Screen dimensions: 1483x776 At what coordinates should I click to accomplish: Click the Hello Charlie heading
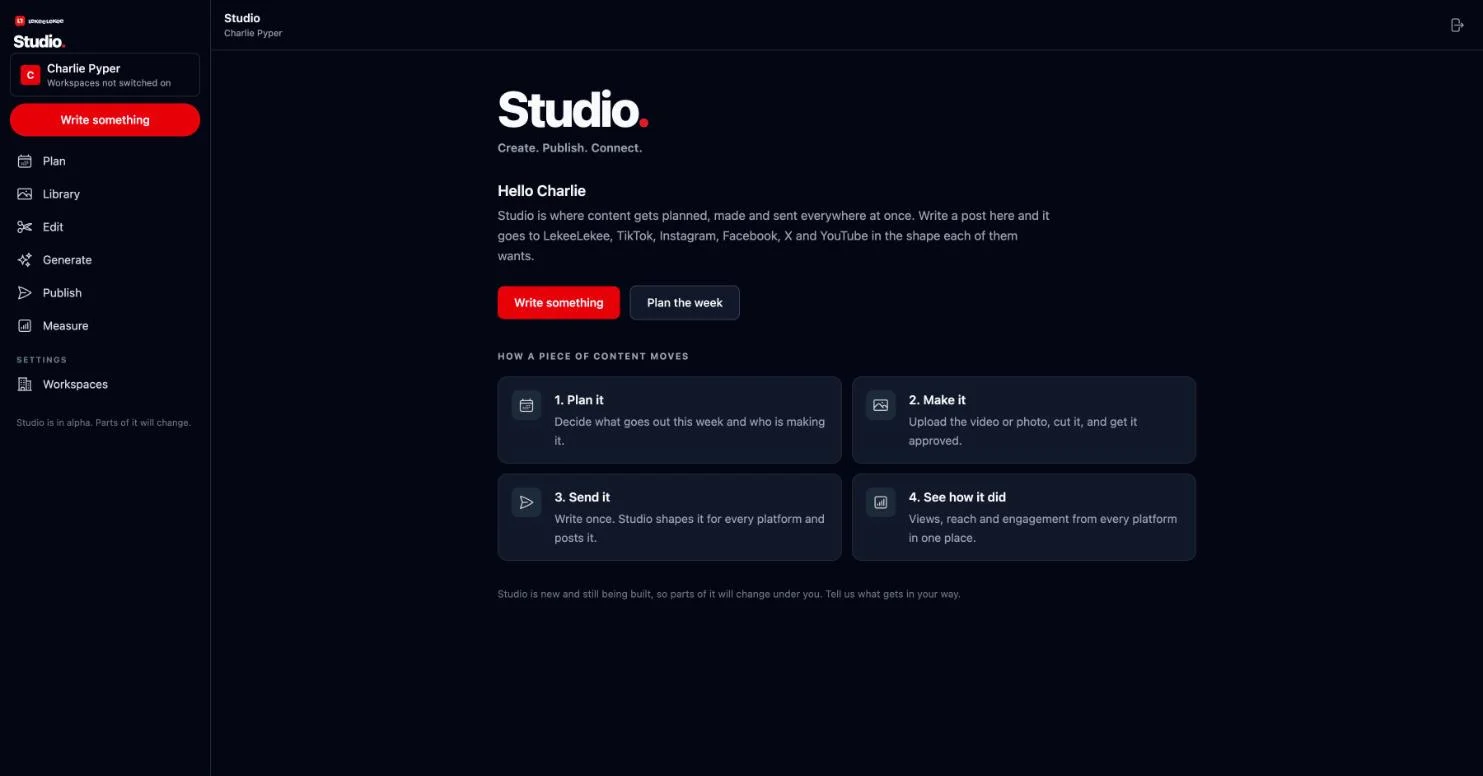point(542,191)
